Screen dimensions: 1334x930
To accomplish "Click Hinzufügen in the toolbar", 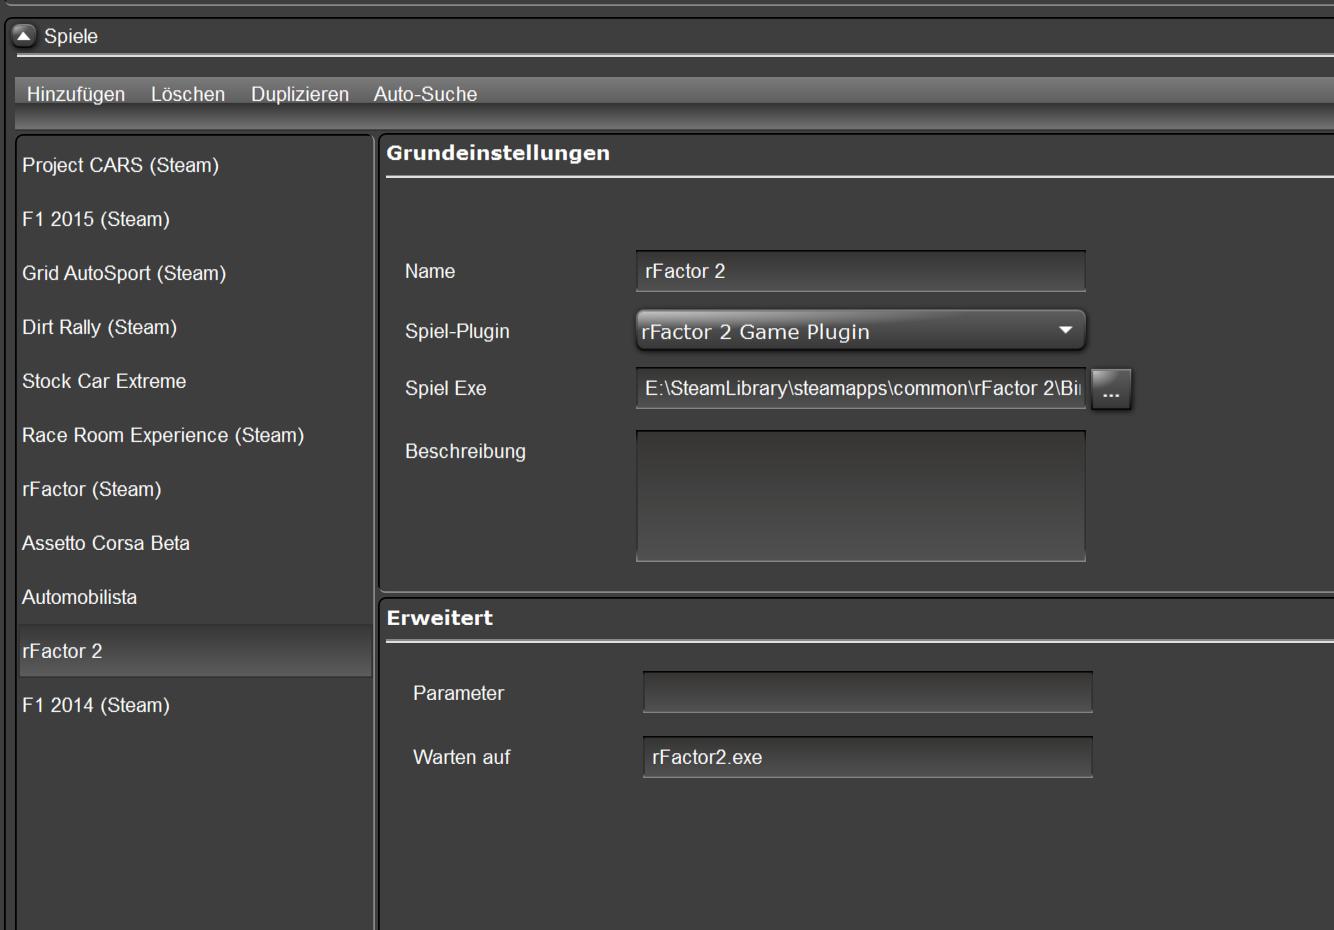I will pyautogui.click(x=76, y=94).
